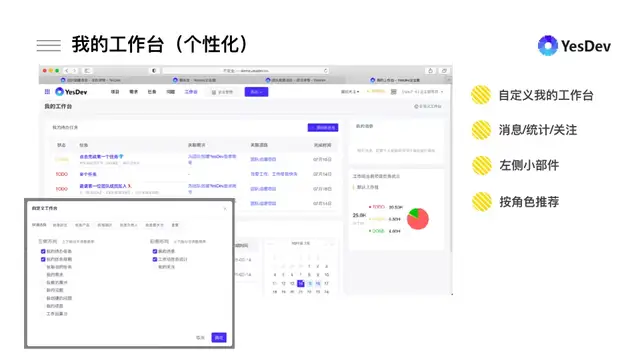Click the YesDev logo in the app header
640x360 pixels.
(71, 92)
